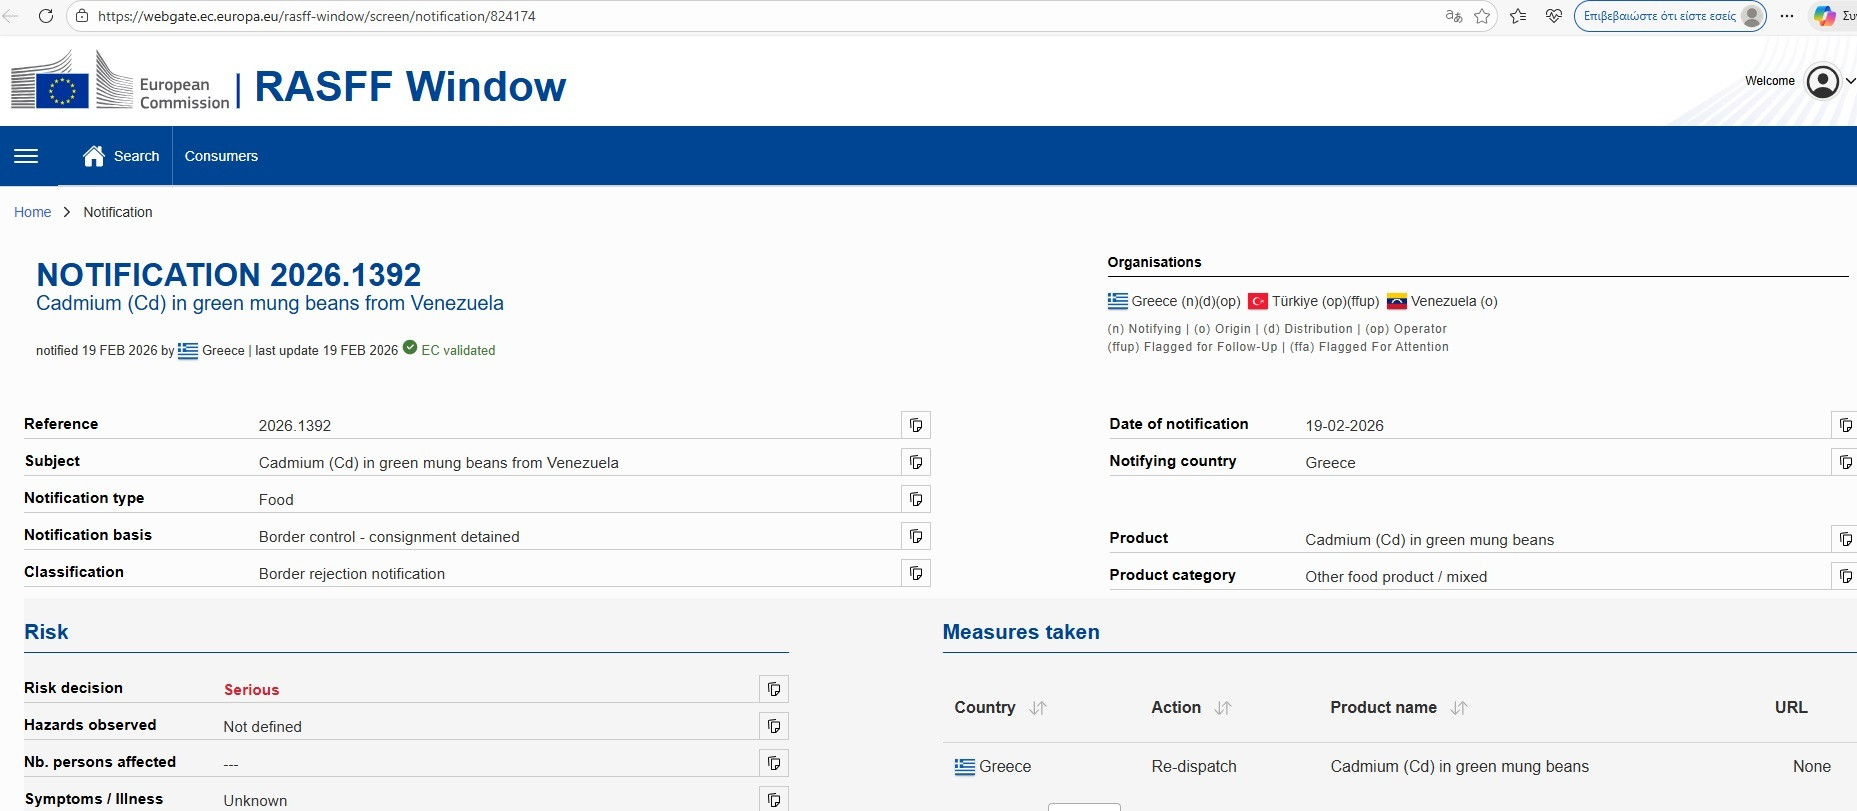Go to Home breadcrumb link
This screenshot has height=811, width=1857.
point(32,212)
